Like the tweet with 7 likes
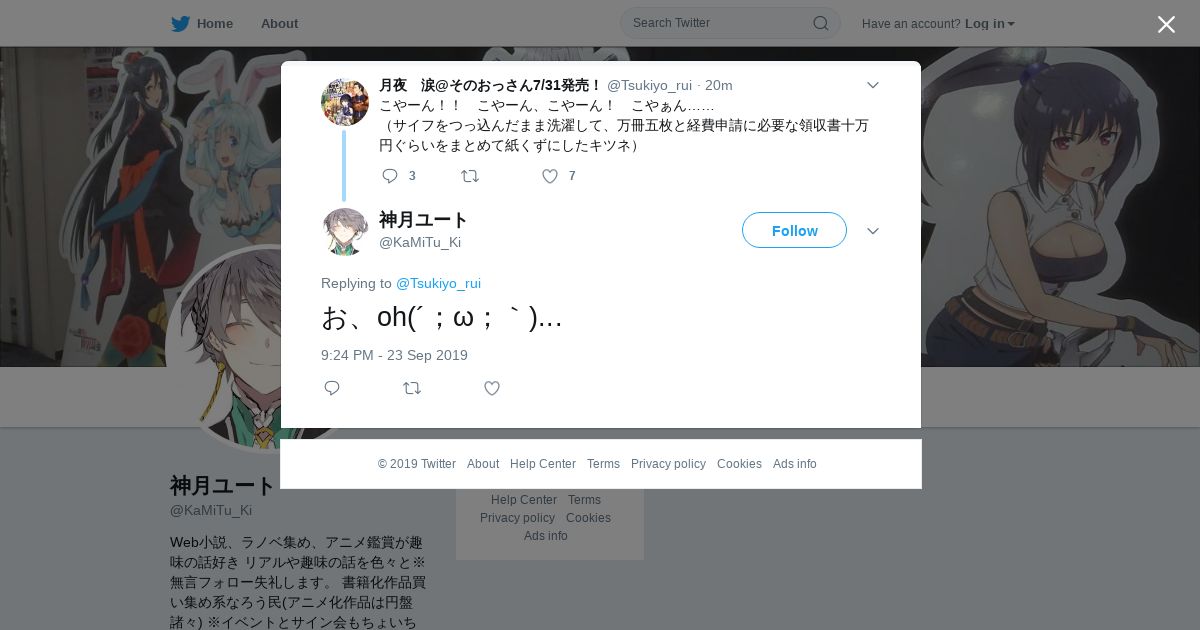1200x630 pixels. click(550, 176)
